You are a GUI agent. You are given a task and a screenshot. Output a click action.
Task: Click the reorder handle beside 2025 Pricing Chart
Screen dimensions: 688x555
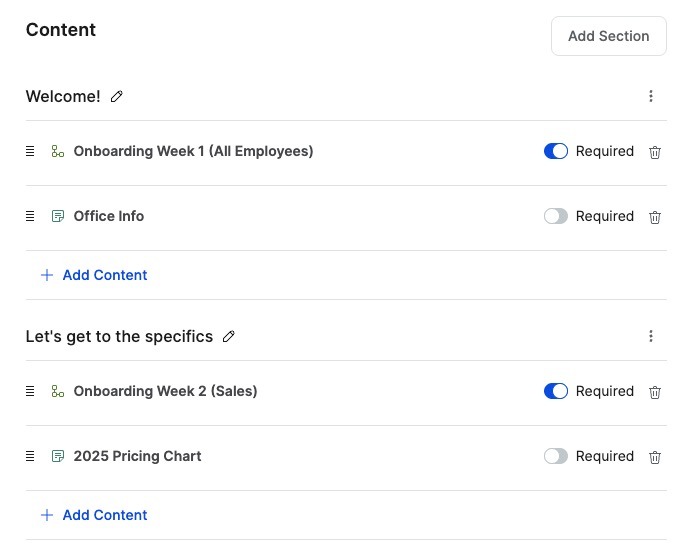click(x=30, y=456)
